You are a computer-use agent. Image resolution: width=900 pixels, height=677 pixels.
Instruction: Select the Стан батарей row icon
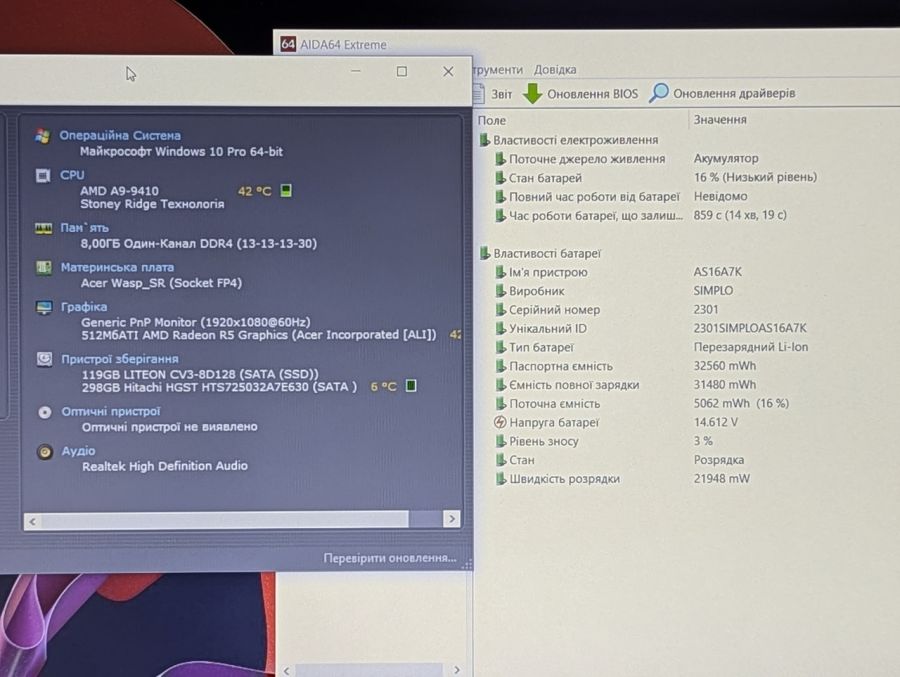501,178
